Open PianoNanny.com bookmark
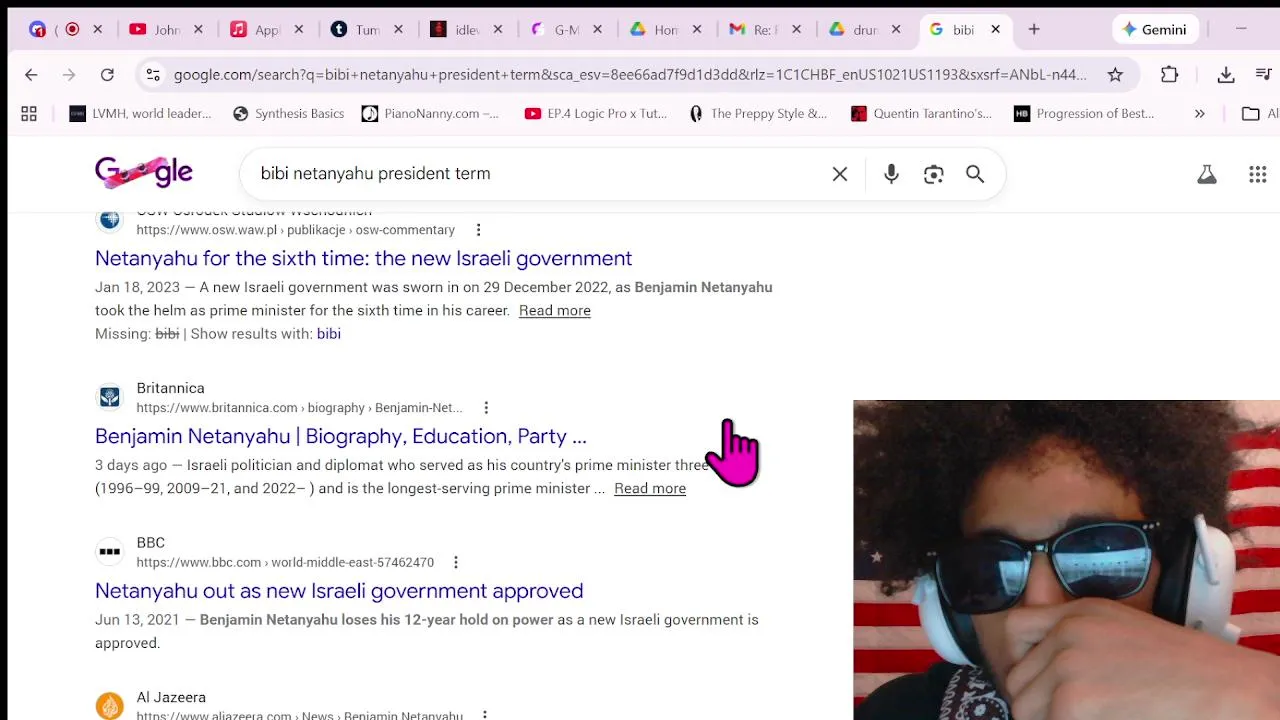Screen dimensions: 1280x720 pos(430,114)
